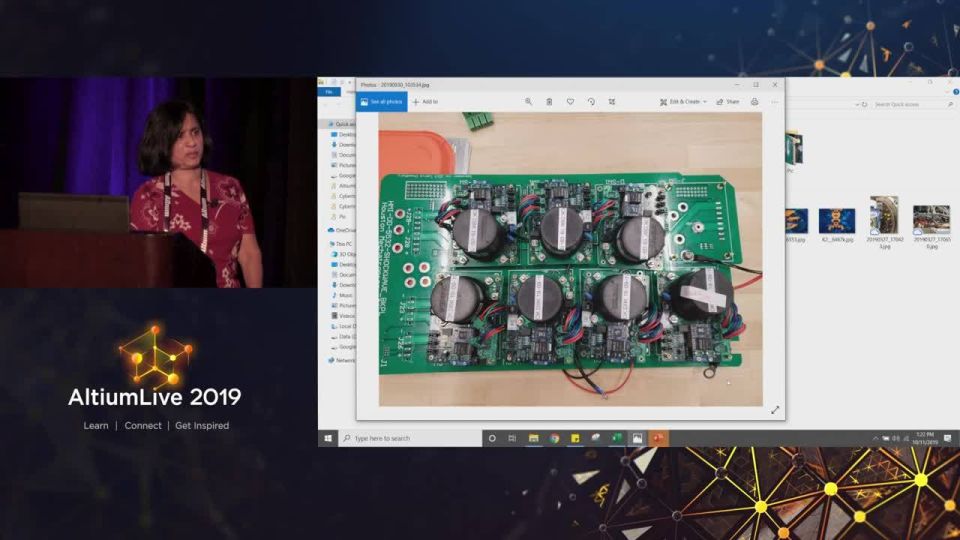Image resolution: width=960 pixels, height=540 pixels.
Task: Open File tab in File Explorer window
Action: click(329, 92)
